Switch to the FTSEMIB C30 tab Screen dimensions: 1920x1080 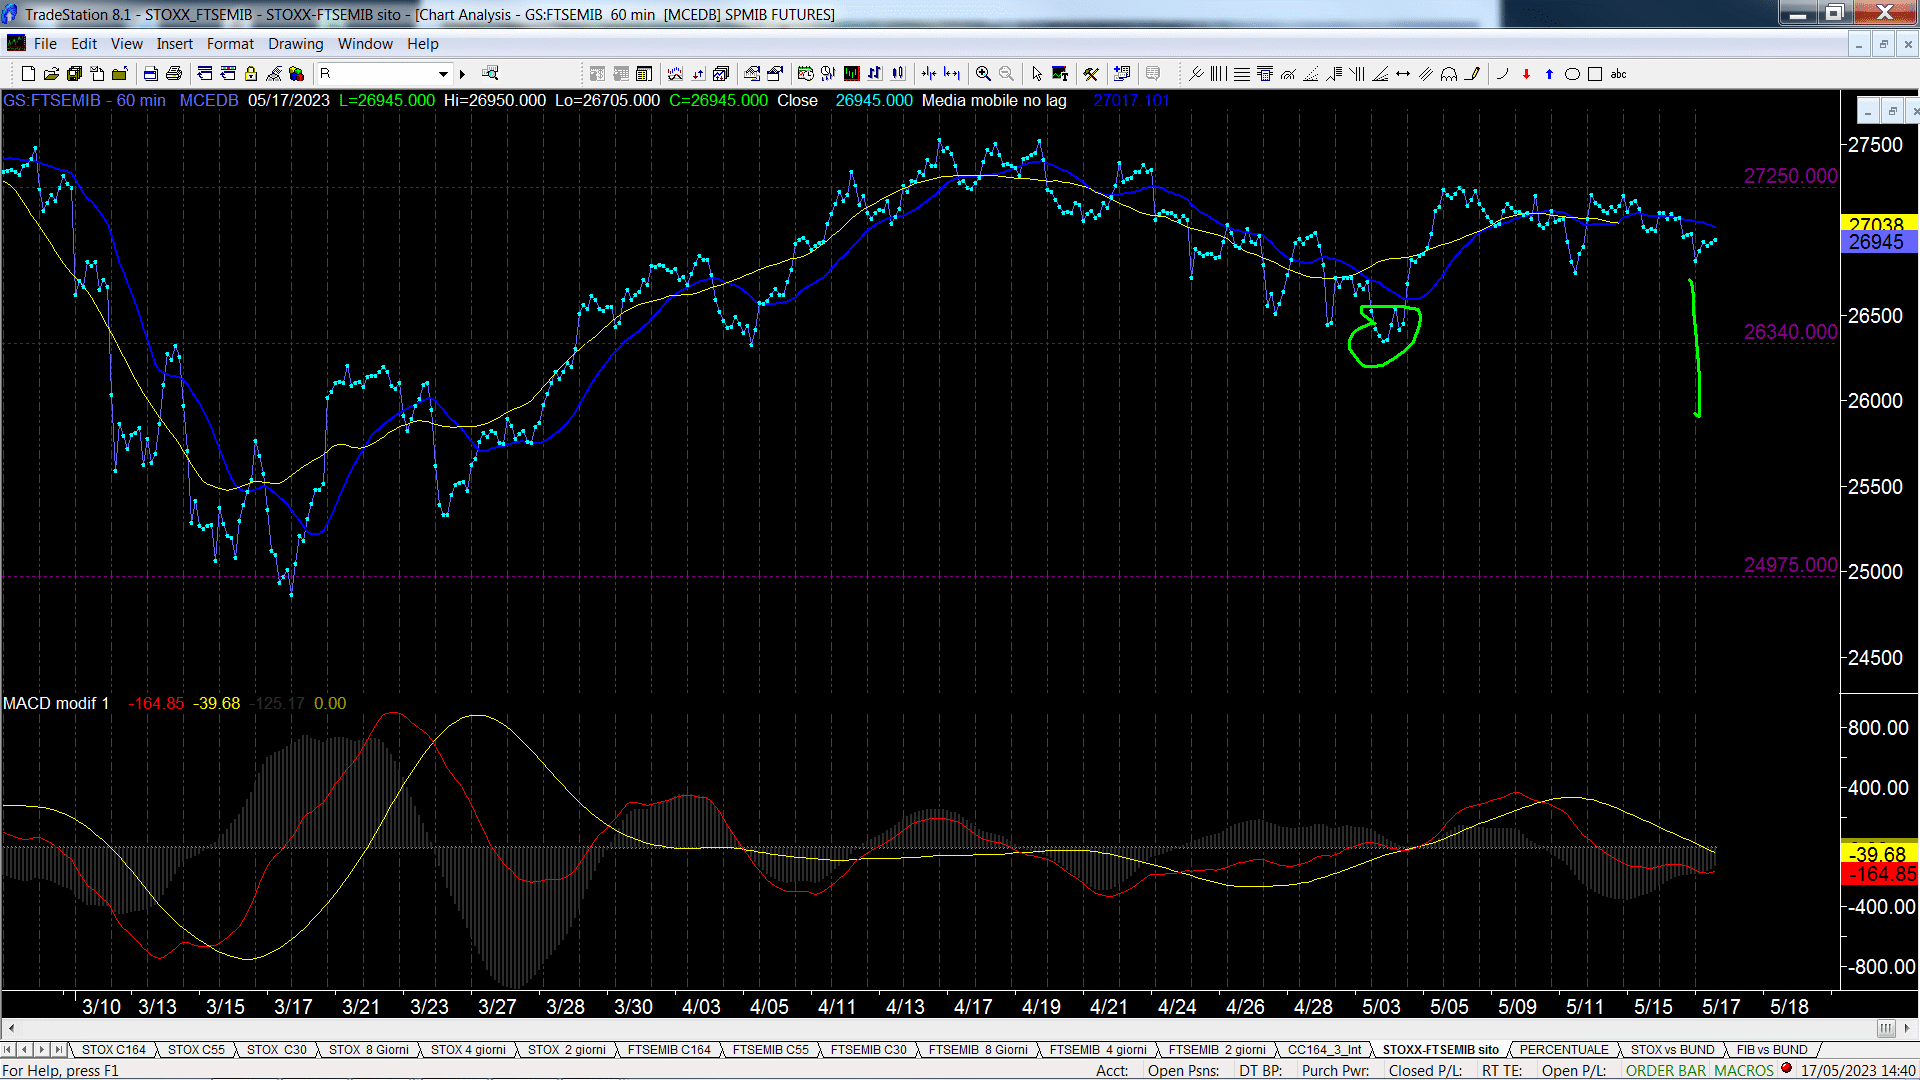[x=868, y=1049]
